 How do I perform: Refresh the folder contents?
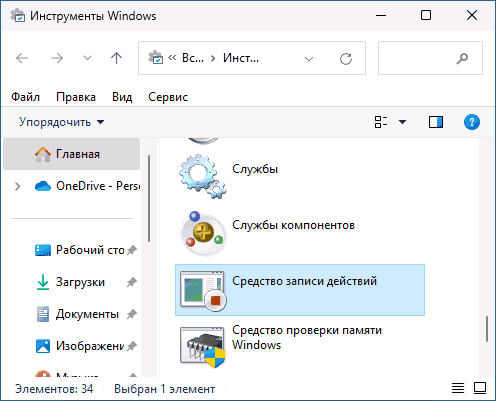click(x=346, y=59)
